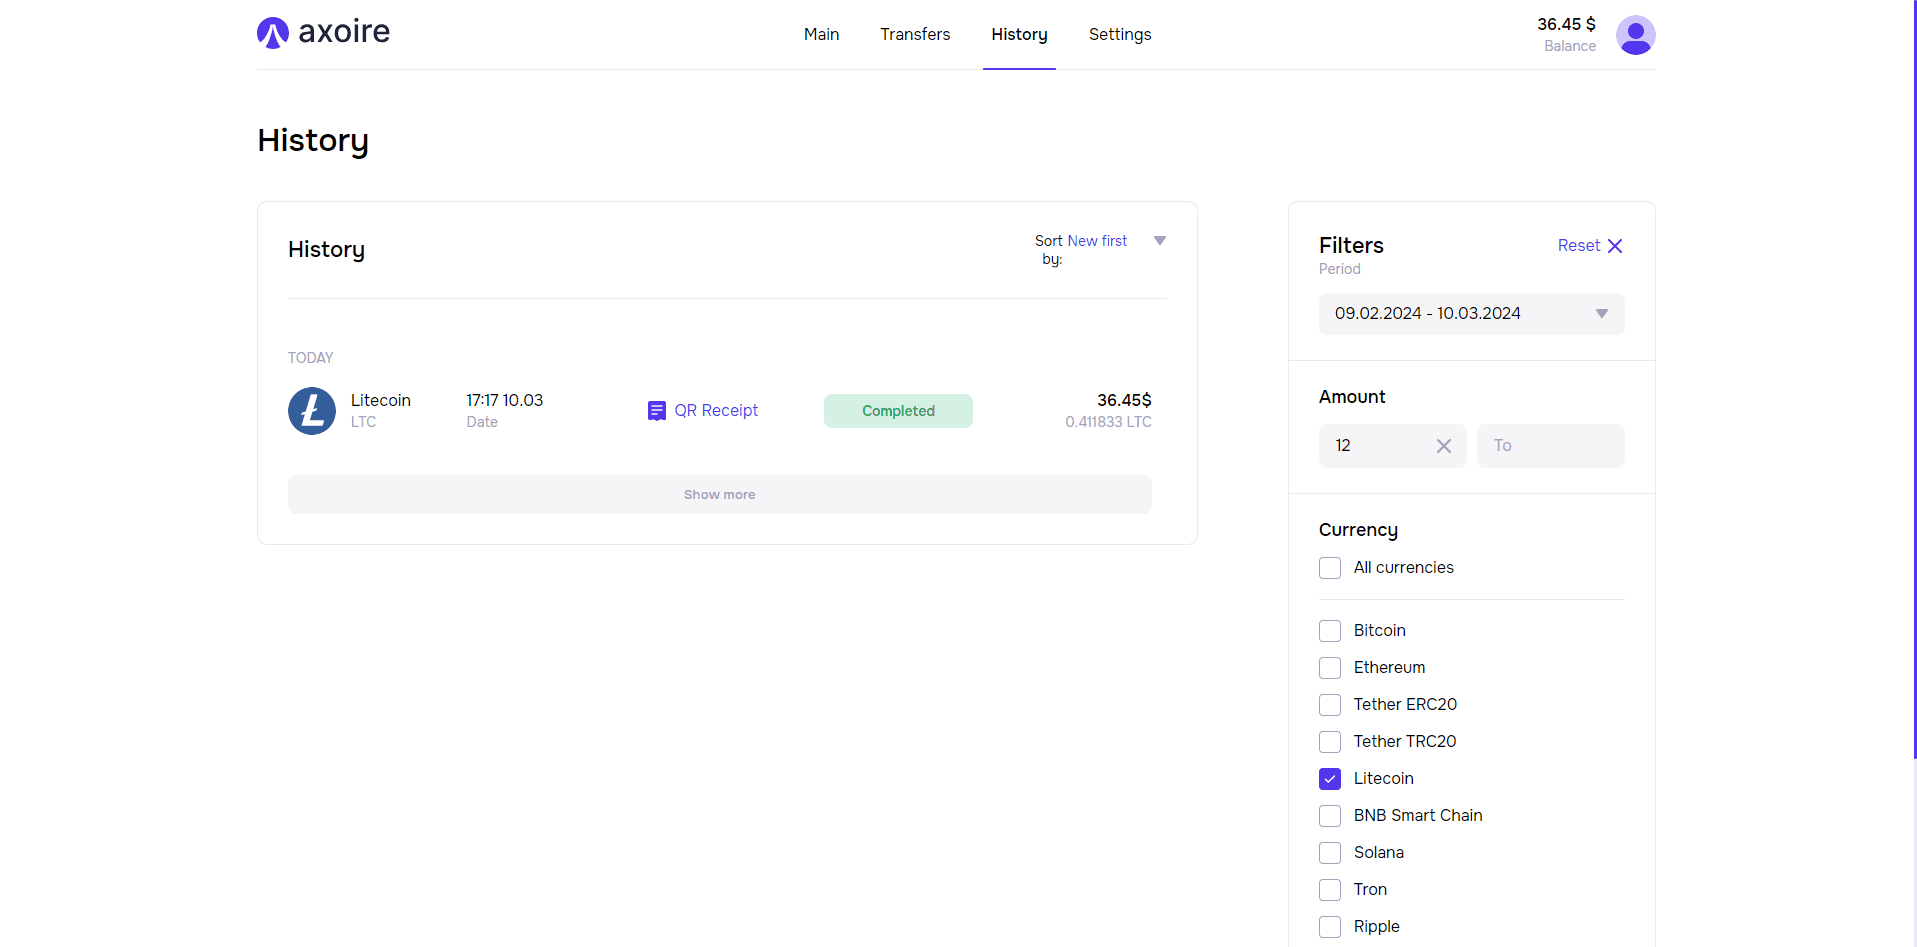Open the Period date range dropdown
This screenshot has height=947, width=1917.
coord(1471,314)
